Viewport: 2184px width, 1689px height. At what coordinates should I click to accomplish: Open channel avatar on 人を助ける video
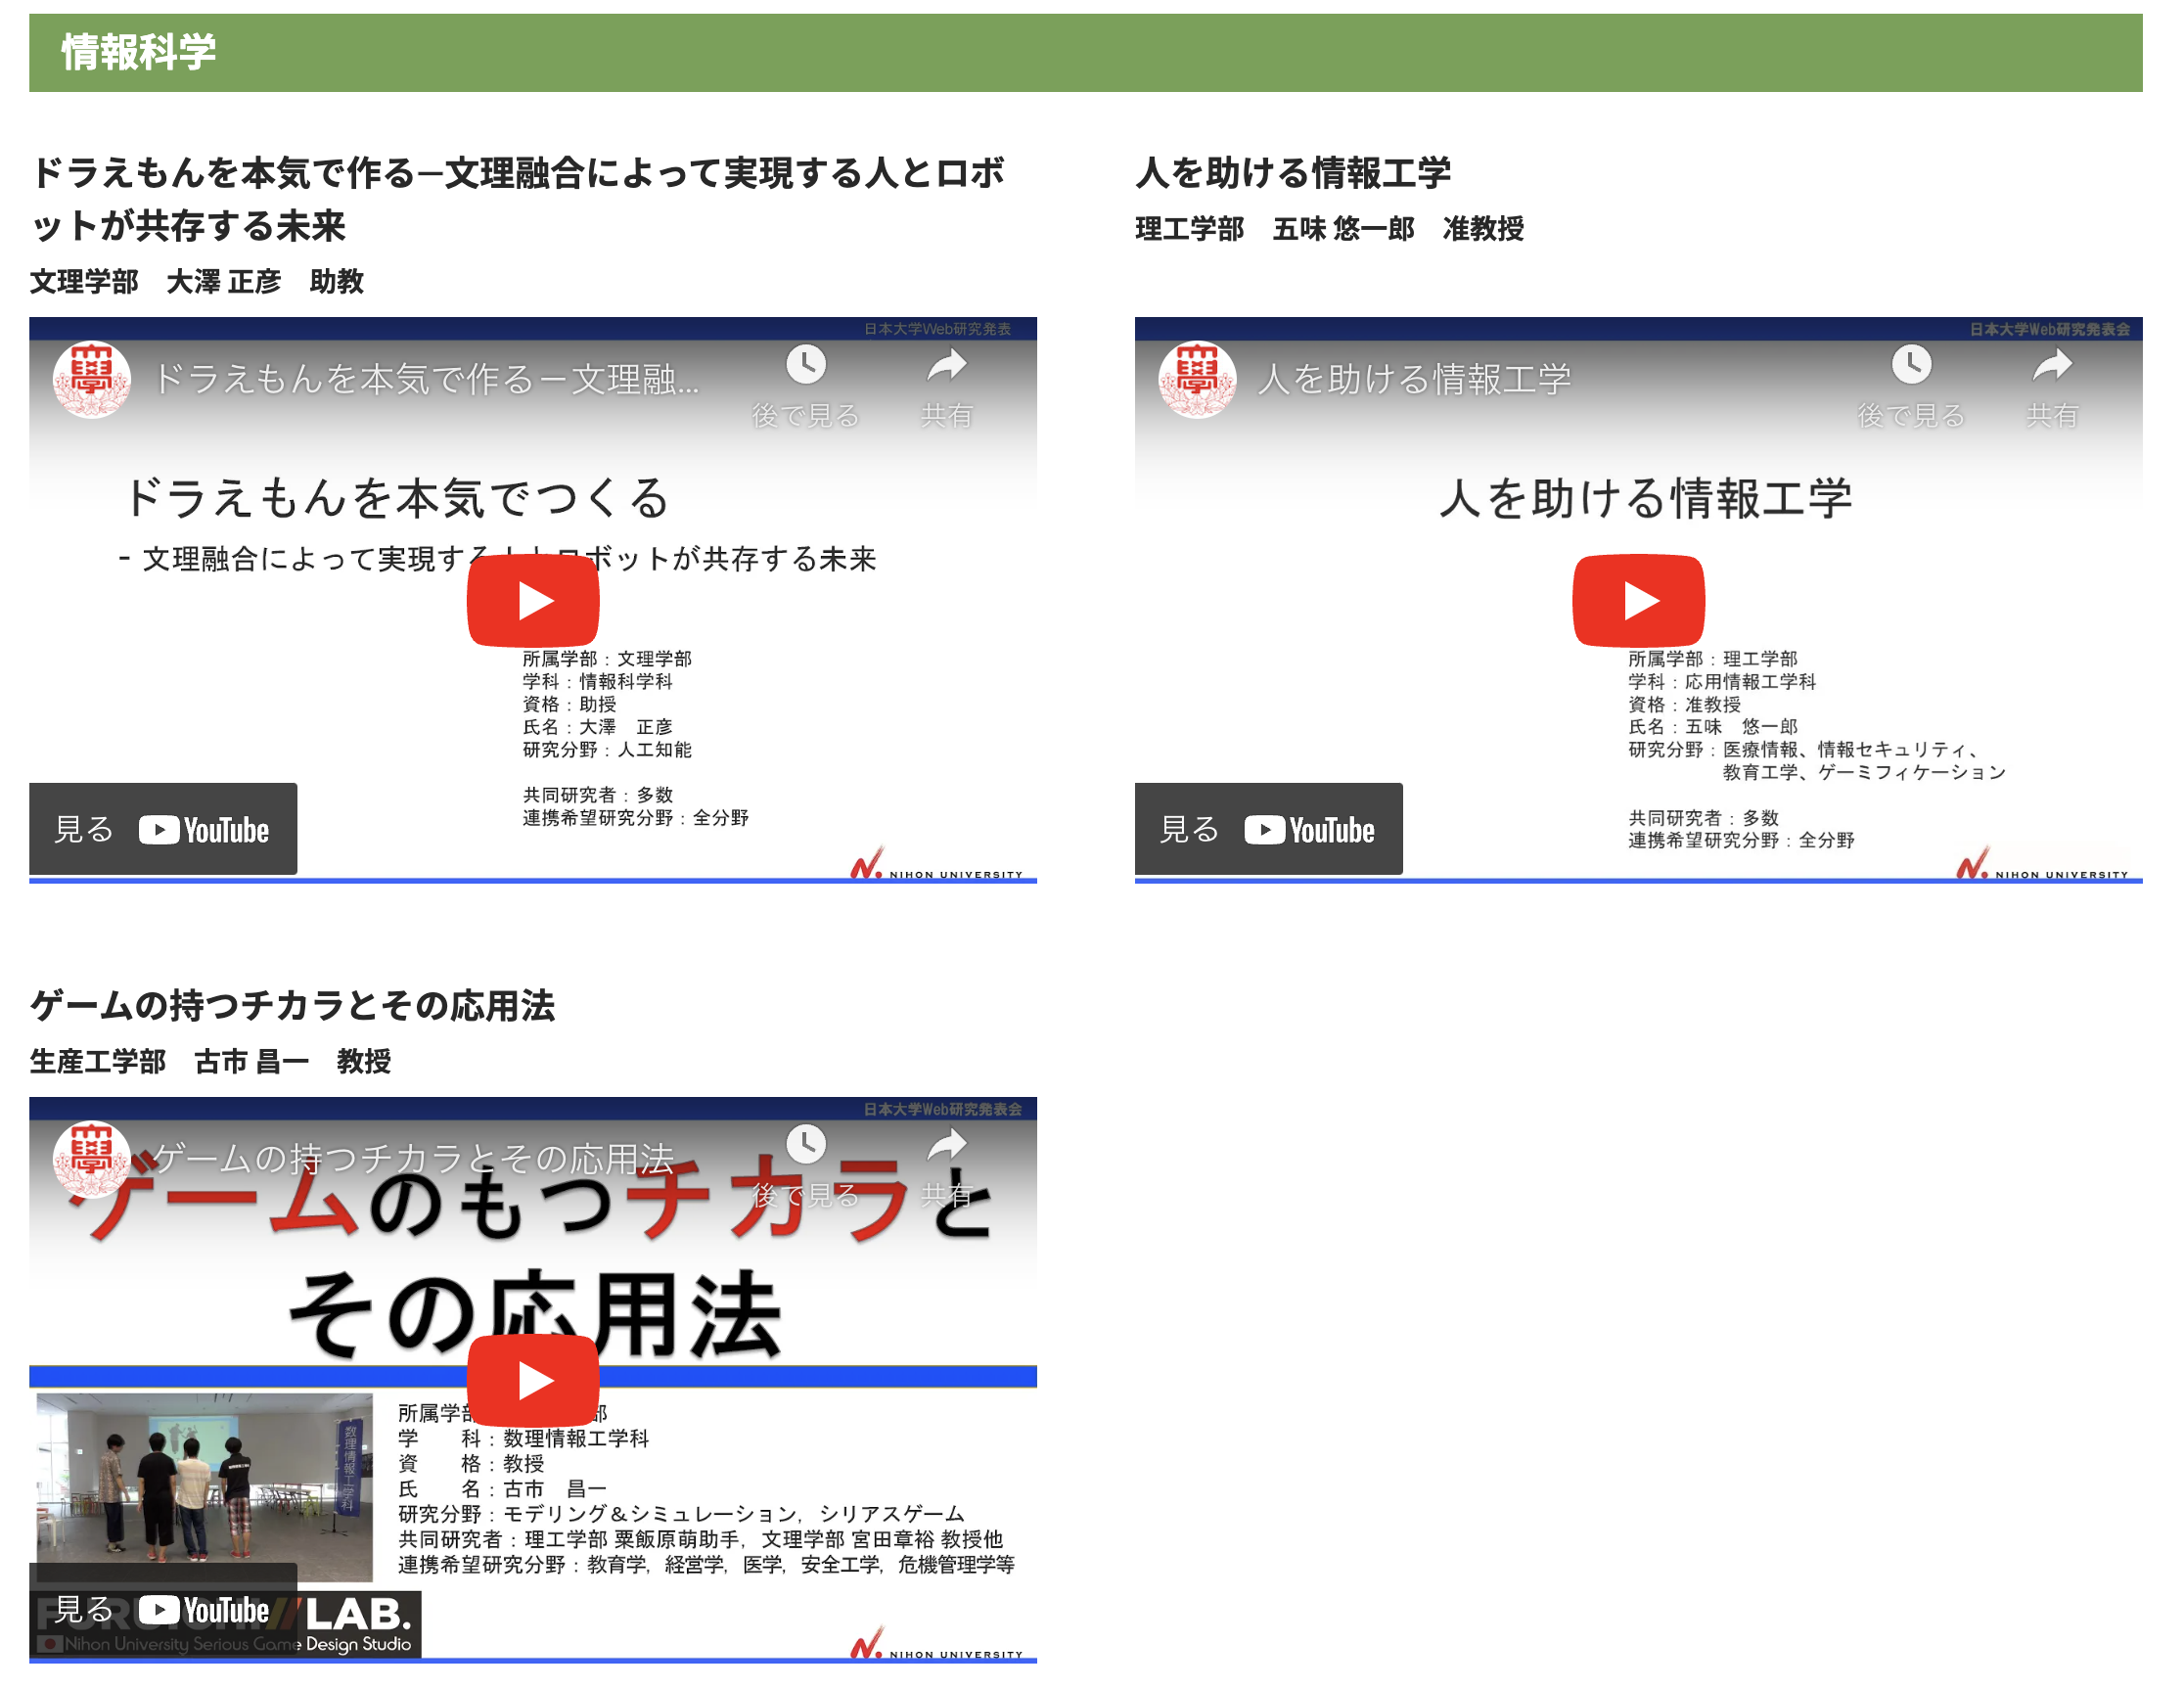[x=1196, y=379]
